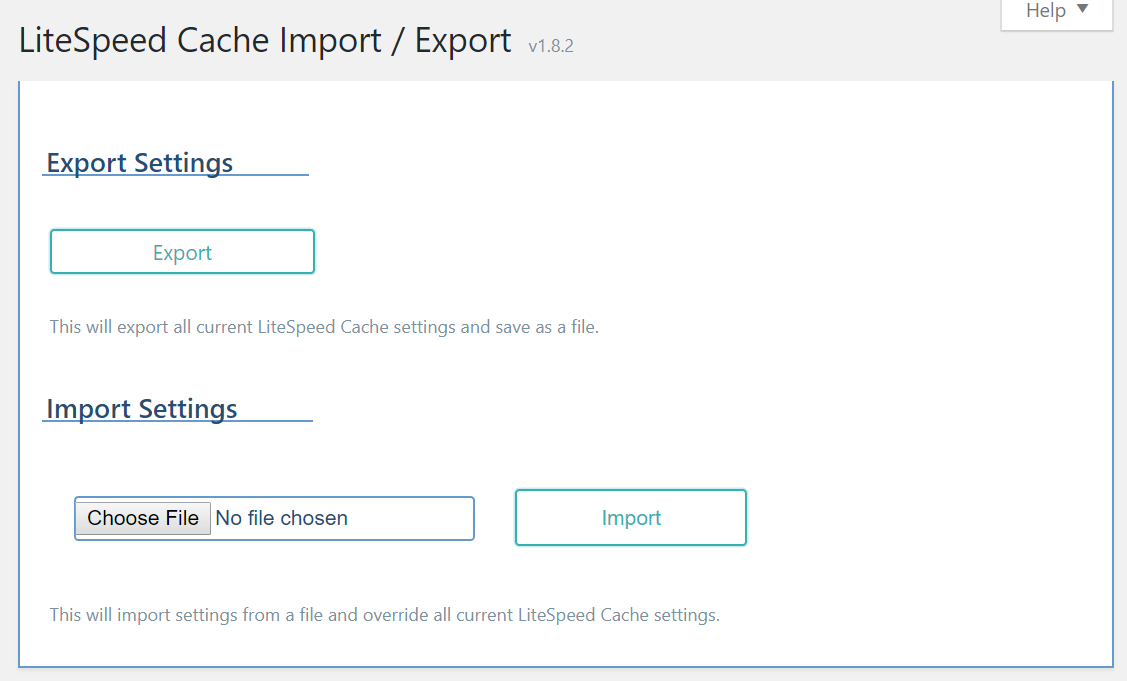This screenshot has height=681, width=1127.
Task: Open the Help tab
Action: point(1057,13)
